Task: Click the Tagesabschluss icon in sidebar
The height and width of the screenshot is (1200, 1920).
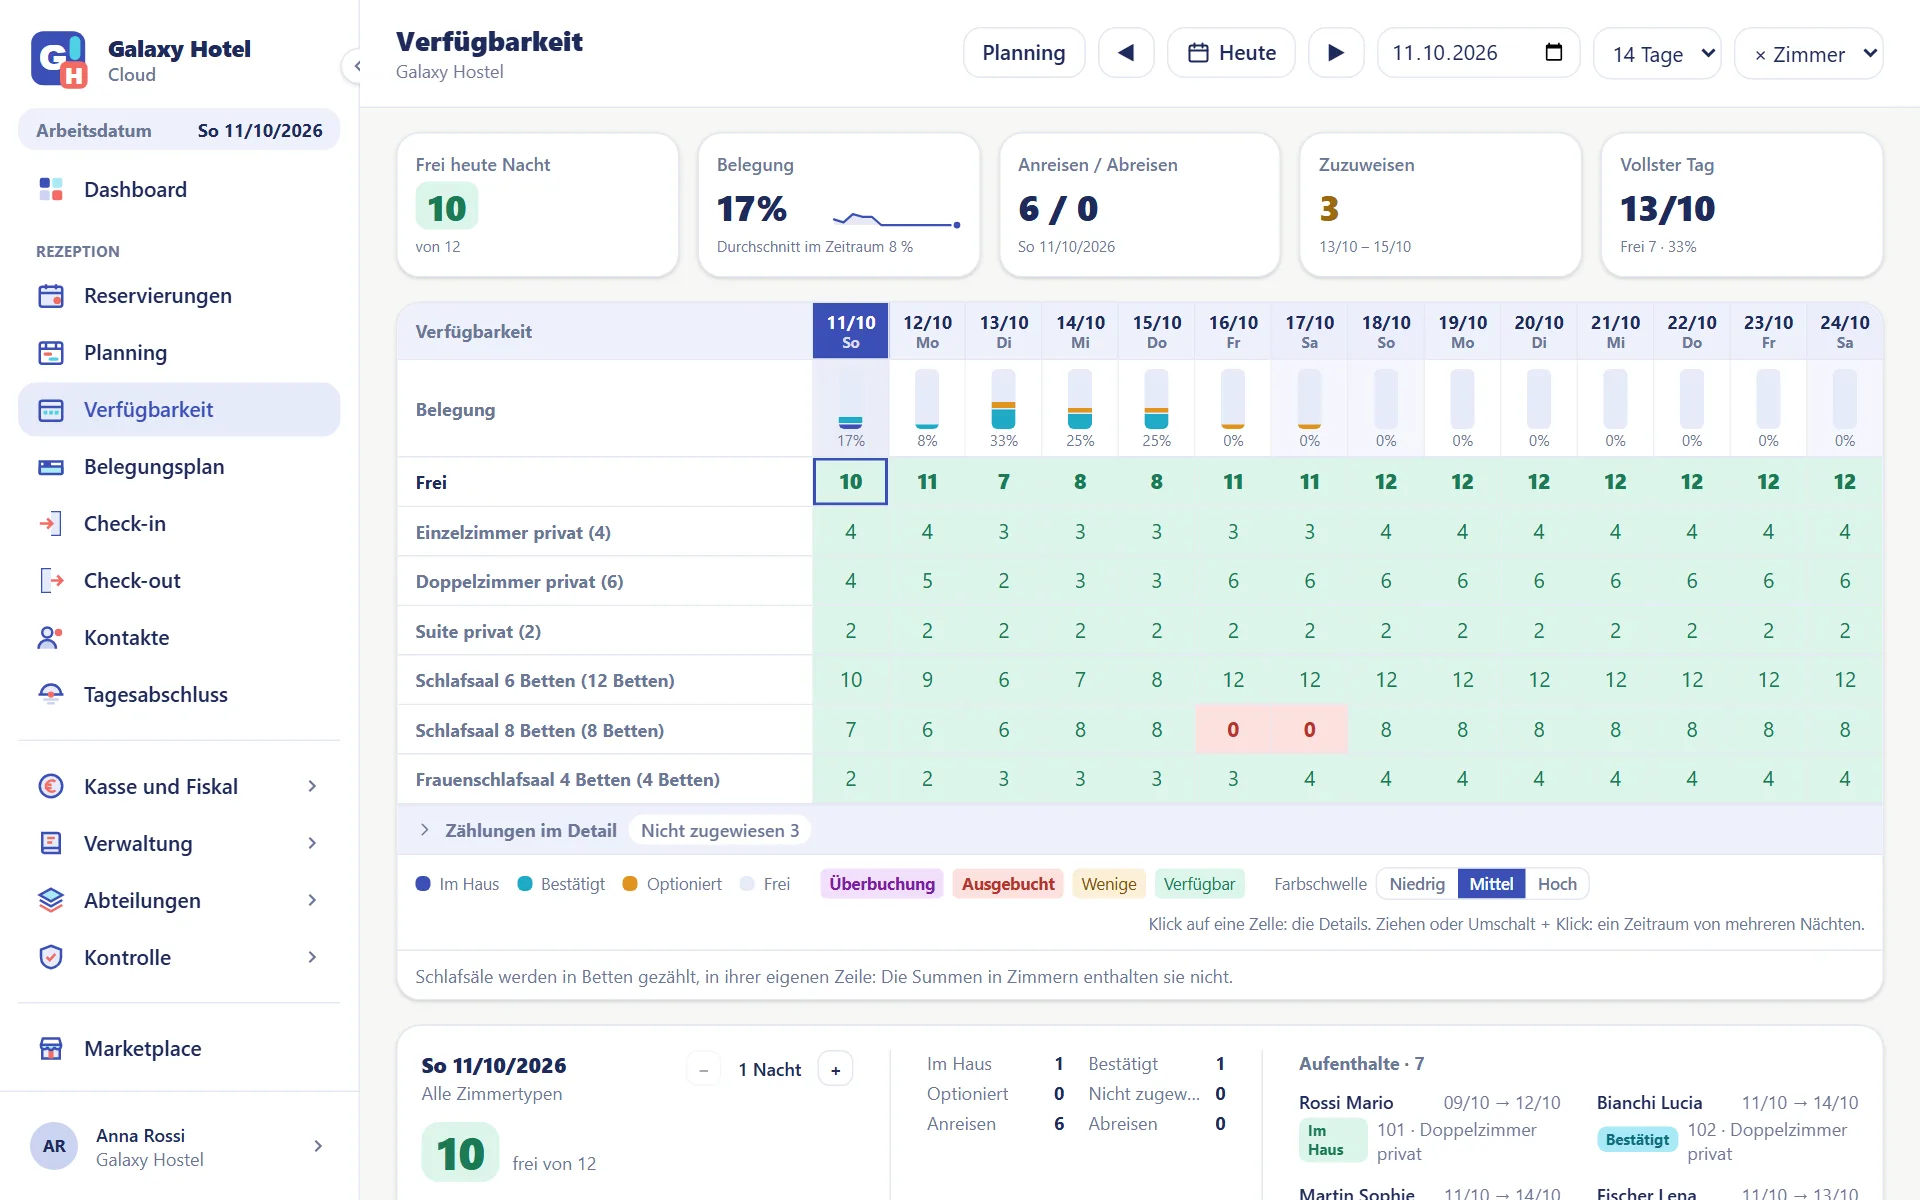Action: (x=51, y=695)
